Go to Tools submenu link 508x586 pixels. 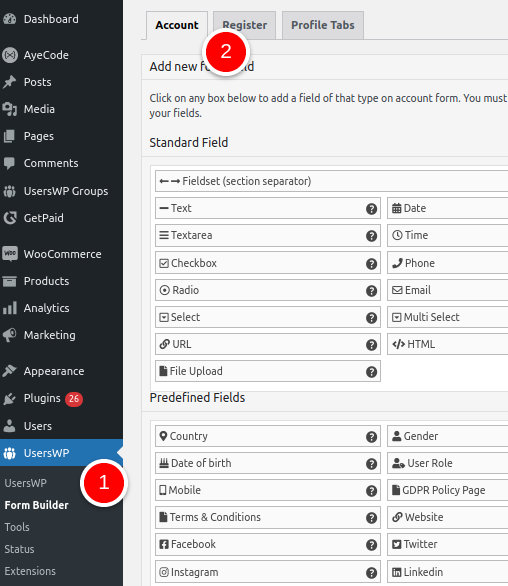17,527
